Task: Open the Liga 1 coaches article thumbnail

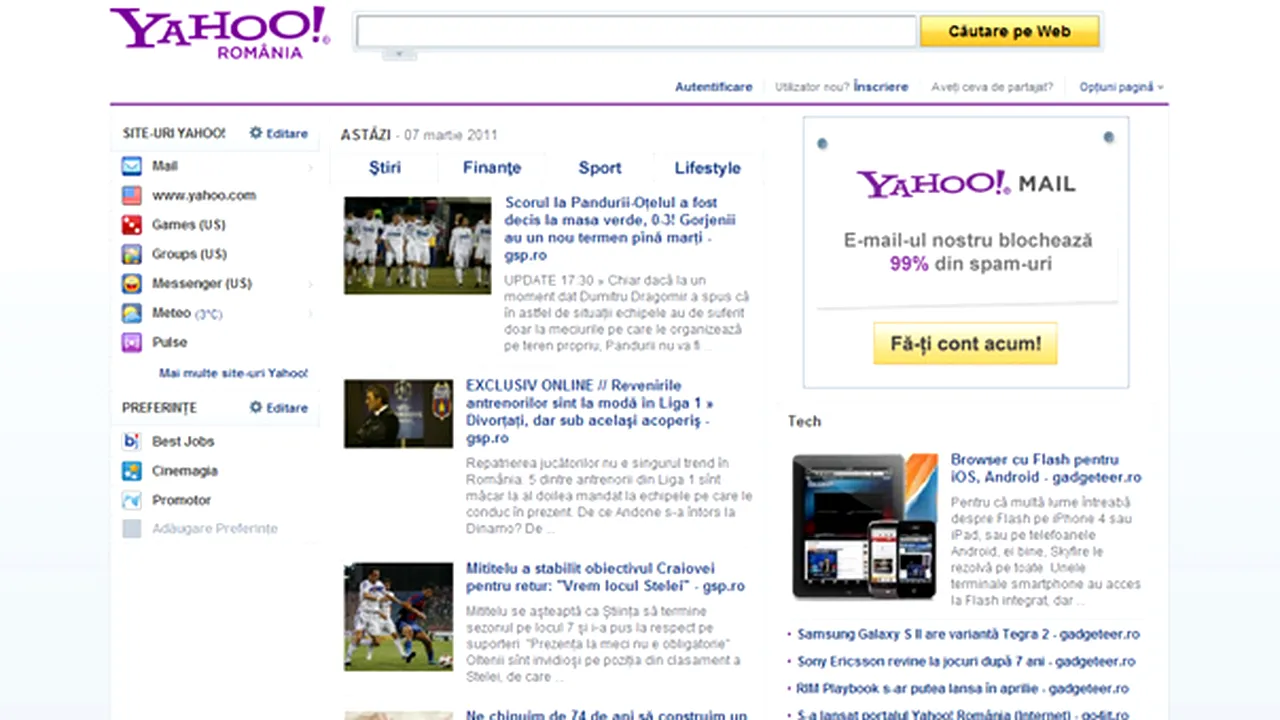Action: click(399, 414)
